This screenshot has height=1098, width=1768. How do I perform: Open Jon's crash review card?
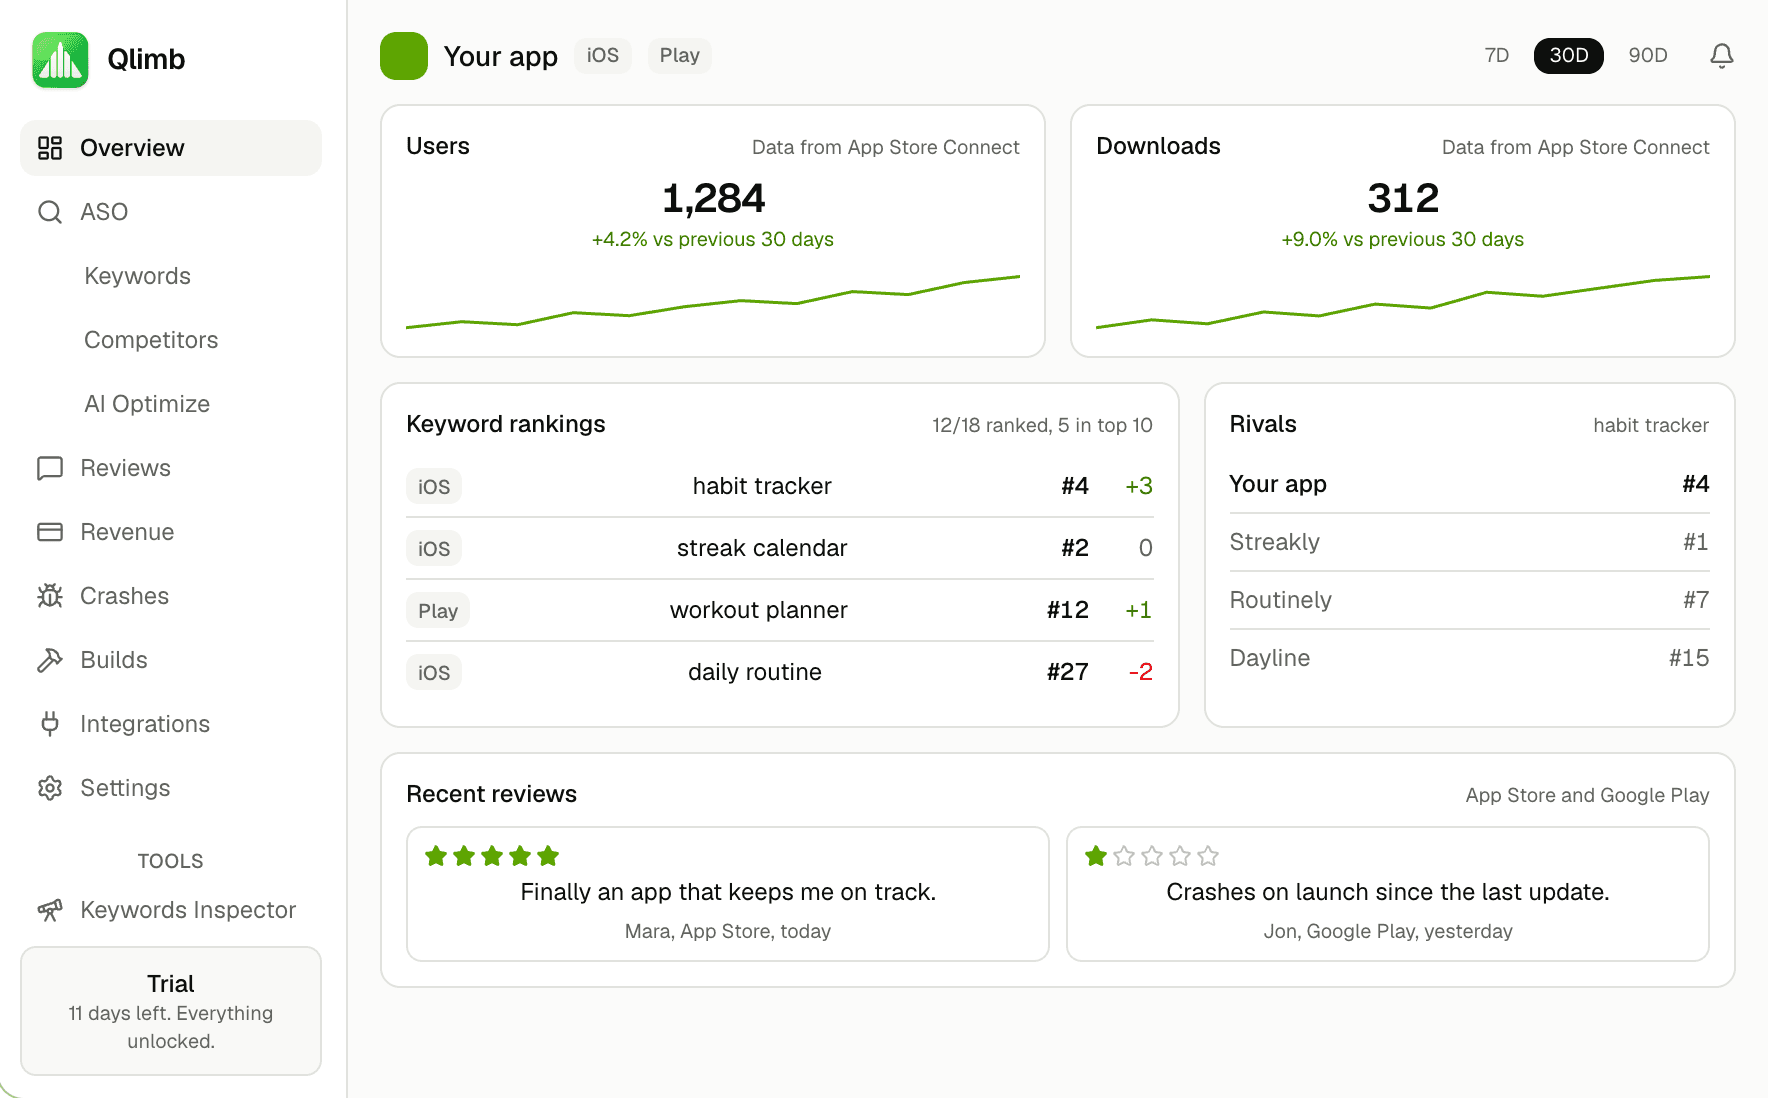(x=1388, y=894)
